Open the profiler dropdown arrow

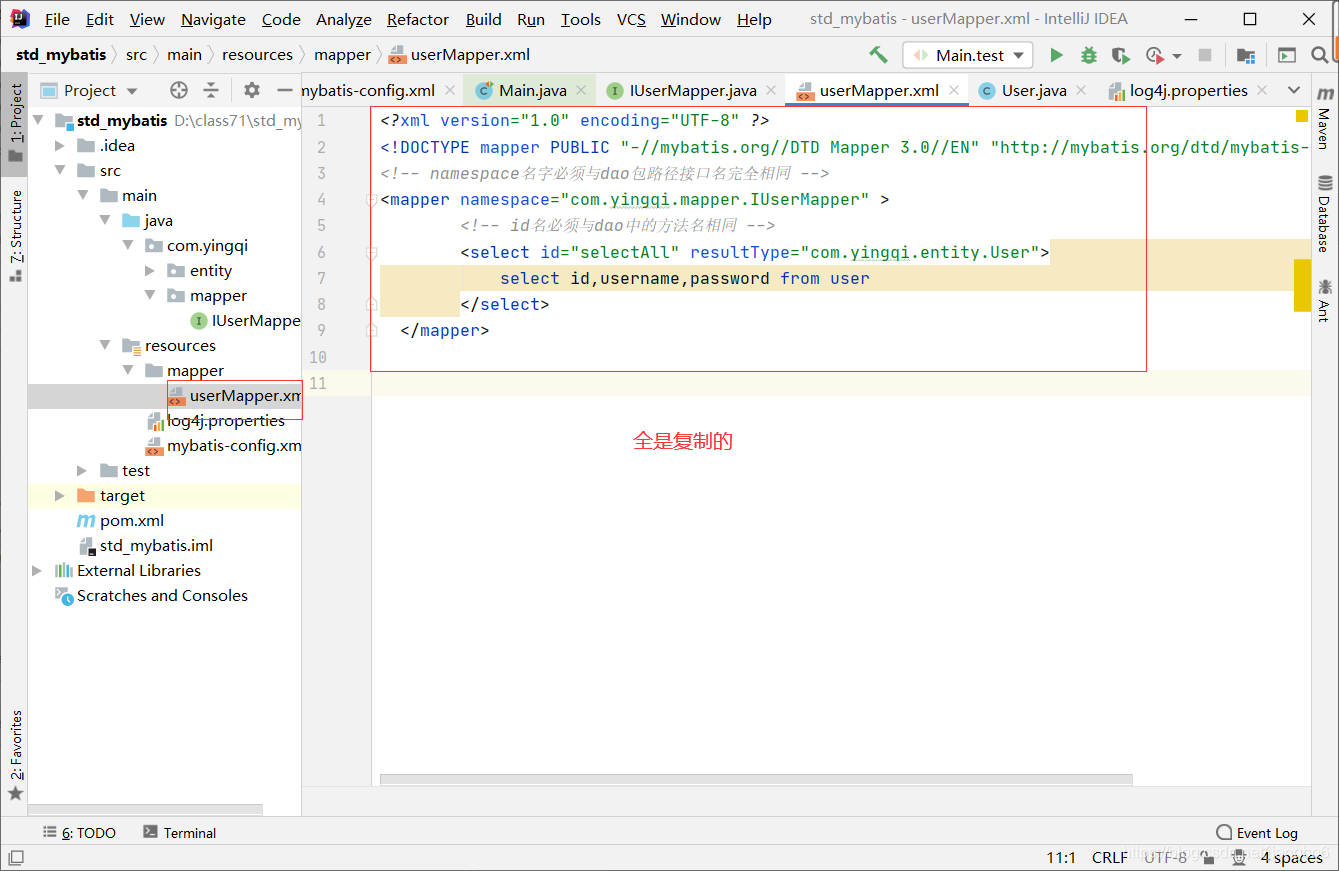(x=1177, y=56)
